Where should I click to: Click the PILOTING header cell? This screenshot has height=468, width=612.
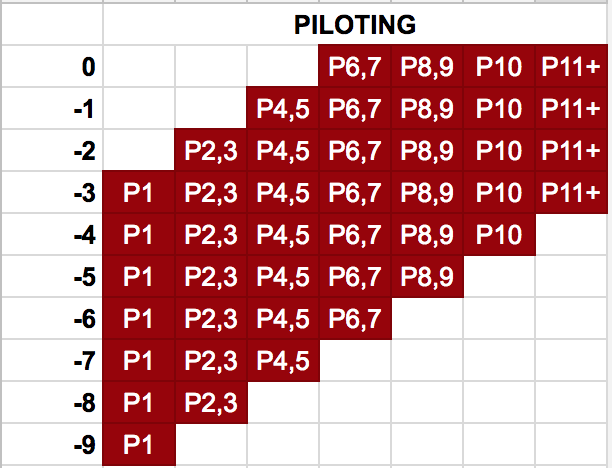355,23
